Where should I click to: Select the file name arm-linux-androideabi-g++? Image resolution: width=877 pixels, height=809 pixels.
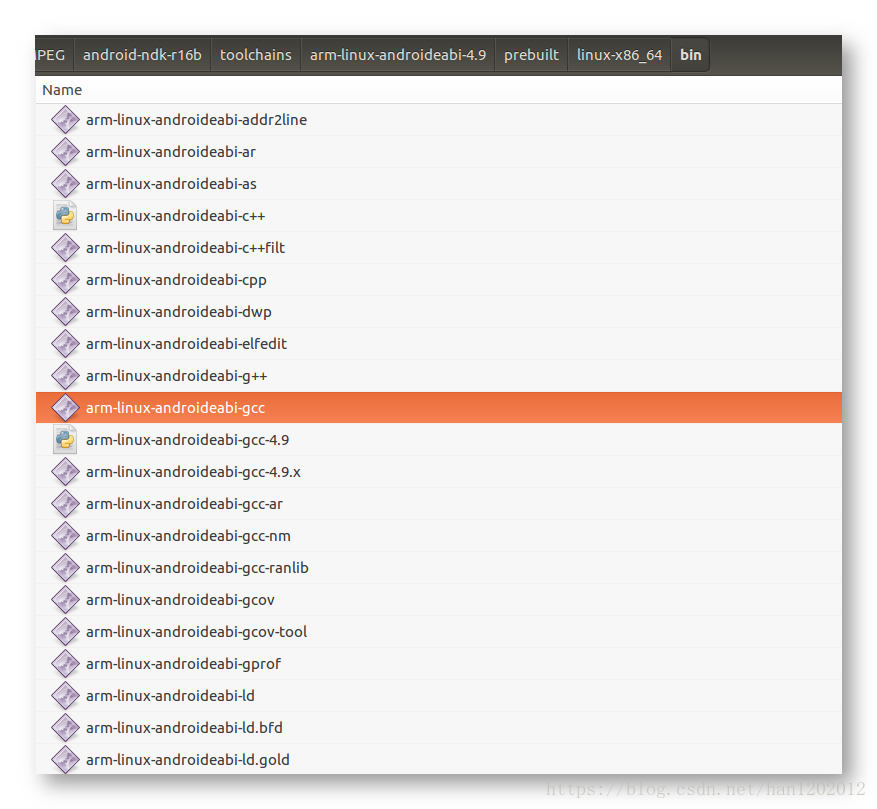click(x=177, y=375)
